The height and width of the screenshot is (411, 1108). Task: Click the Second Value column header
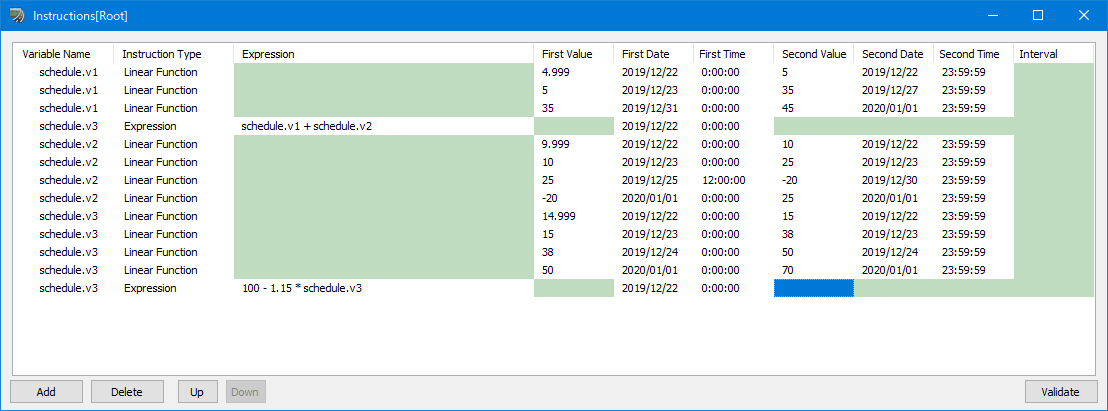pos(813,54)
